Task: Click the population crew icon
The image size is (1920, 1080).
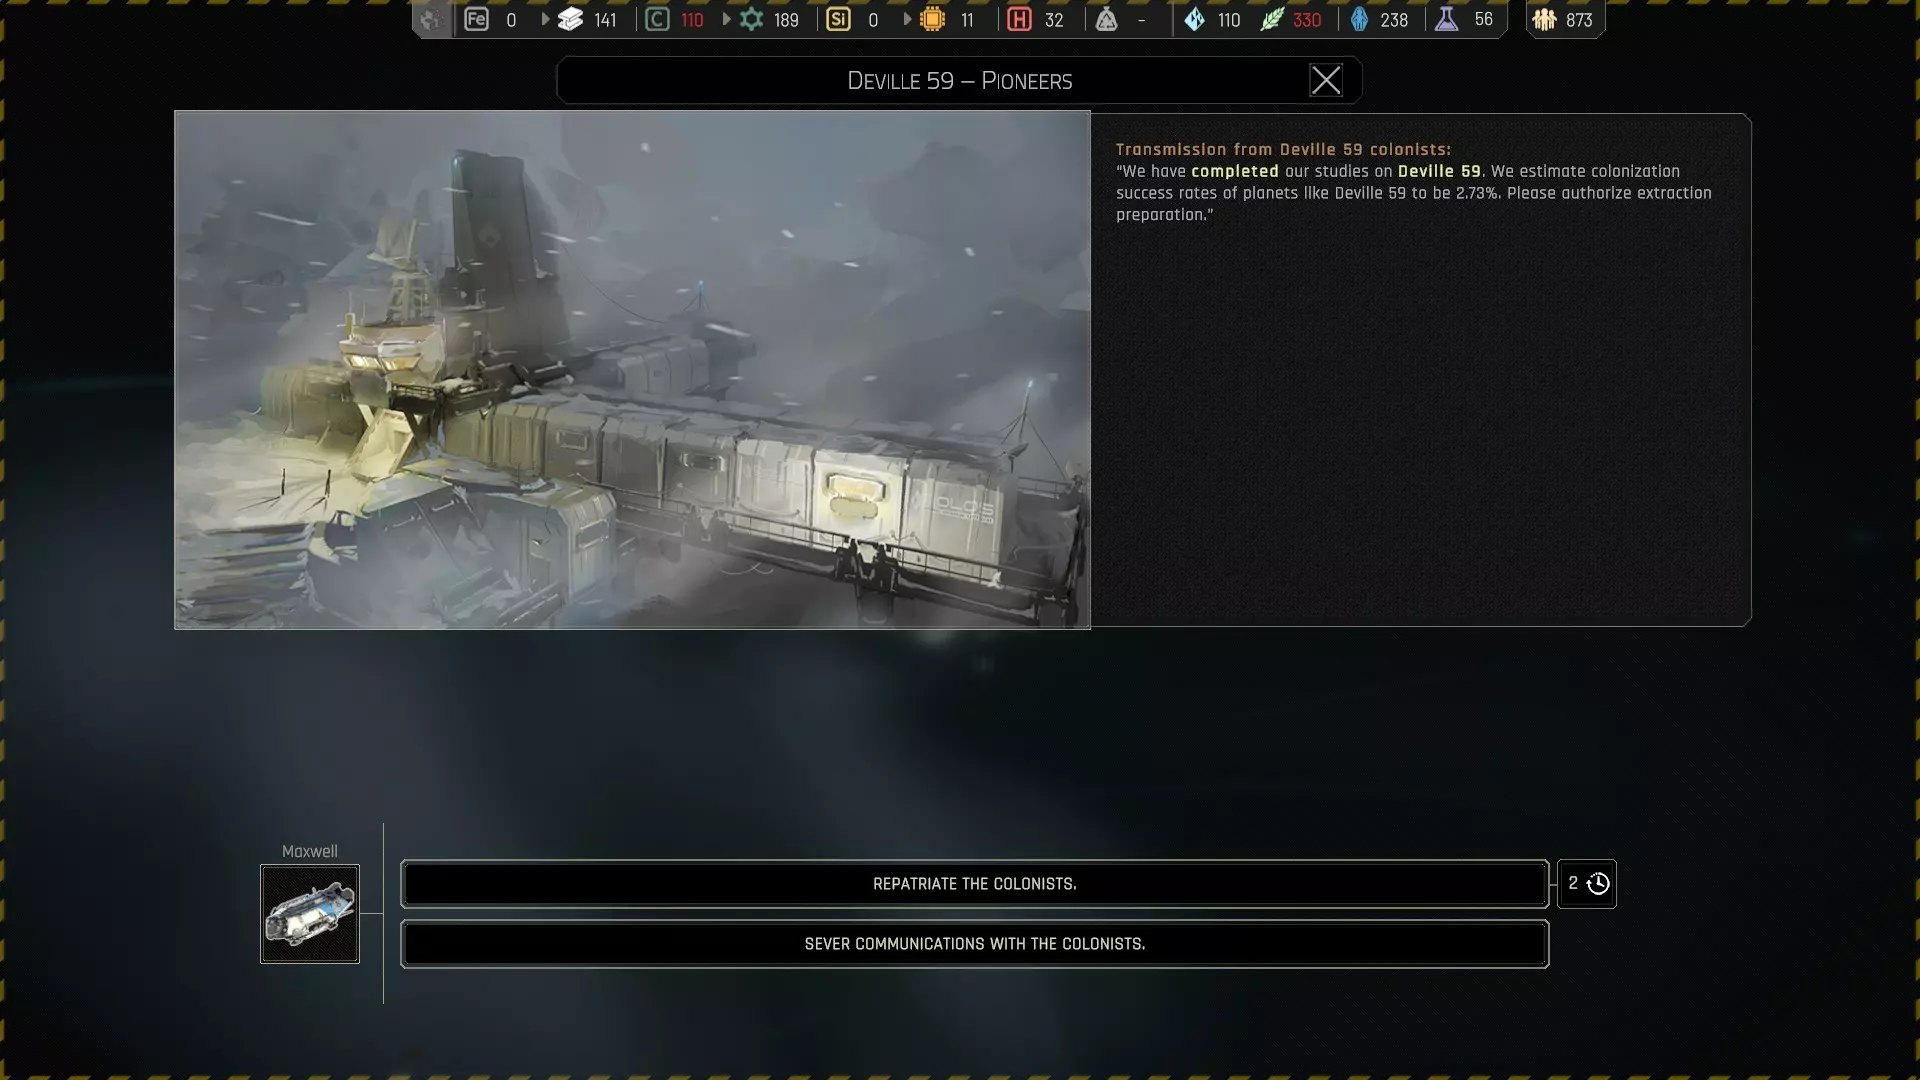Action: tap(1544, 19)
